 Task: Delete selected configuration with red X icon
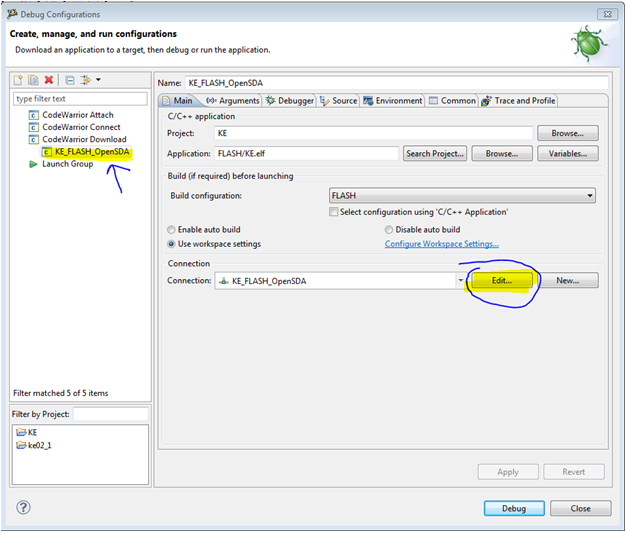click(49, 80)
